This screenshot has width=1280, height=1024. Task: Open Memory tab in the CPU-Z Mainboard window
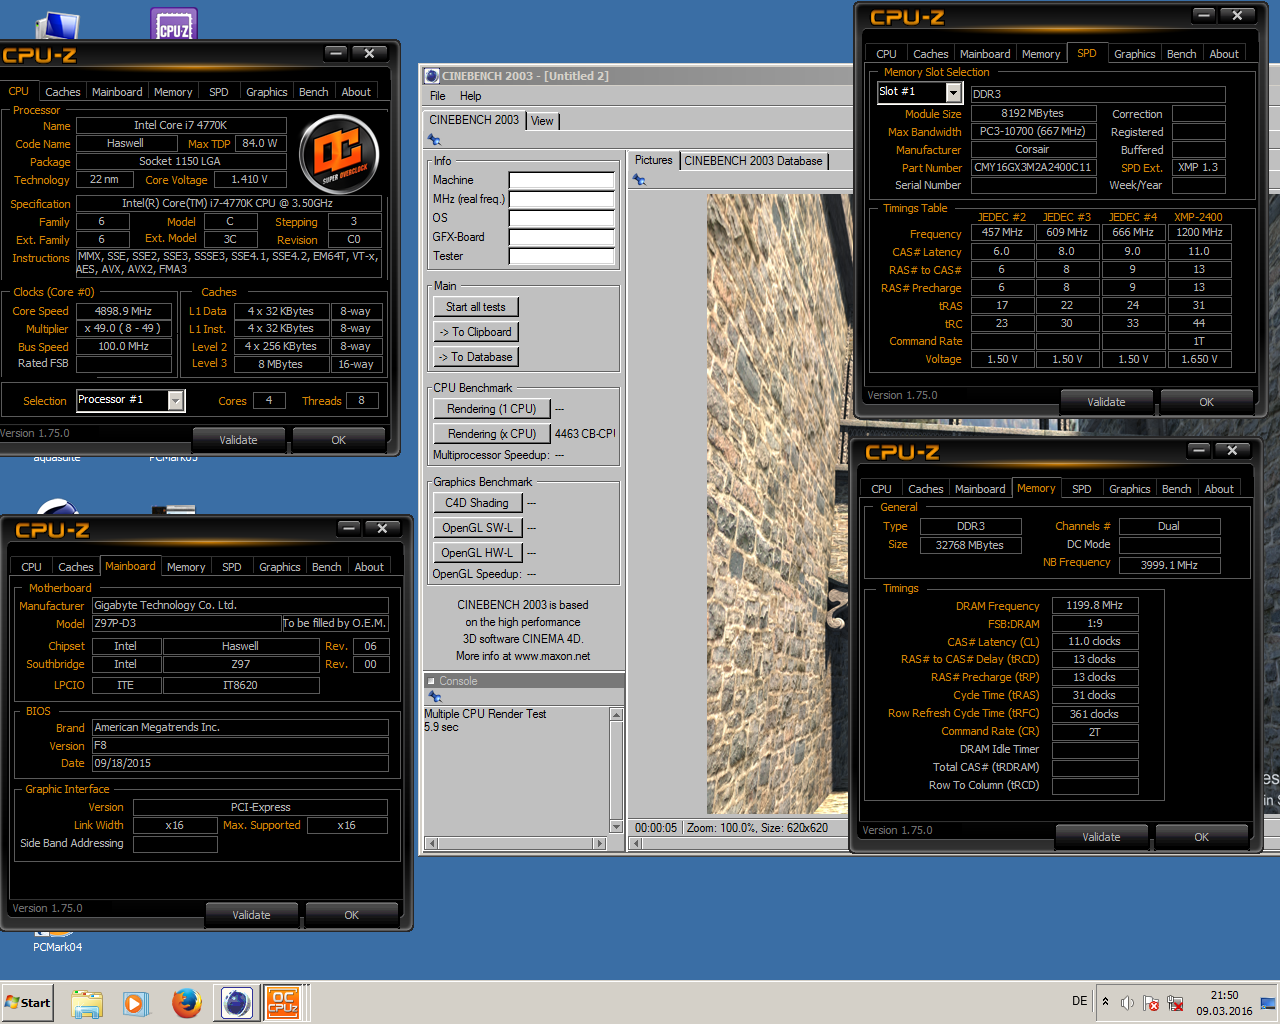click(x=186, y=567)
